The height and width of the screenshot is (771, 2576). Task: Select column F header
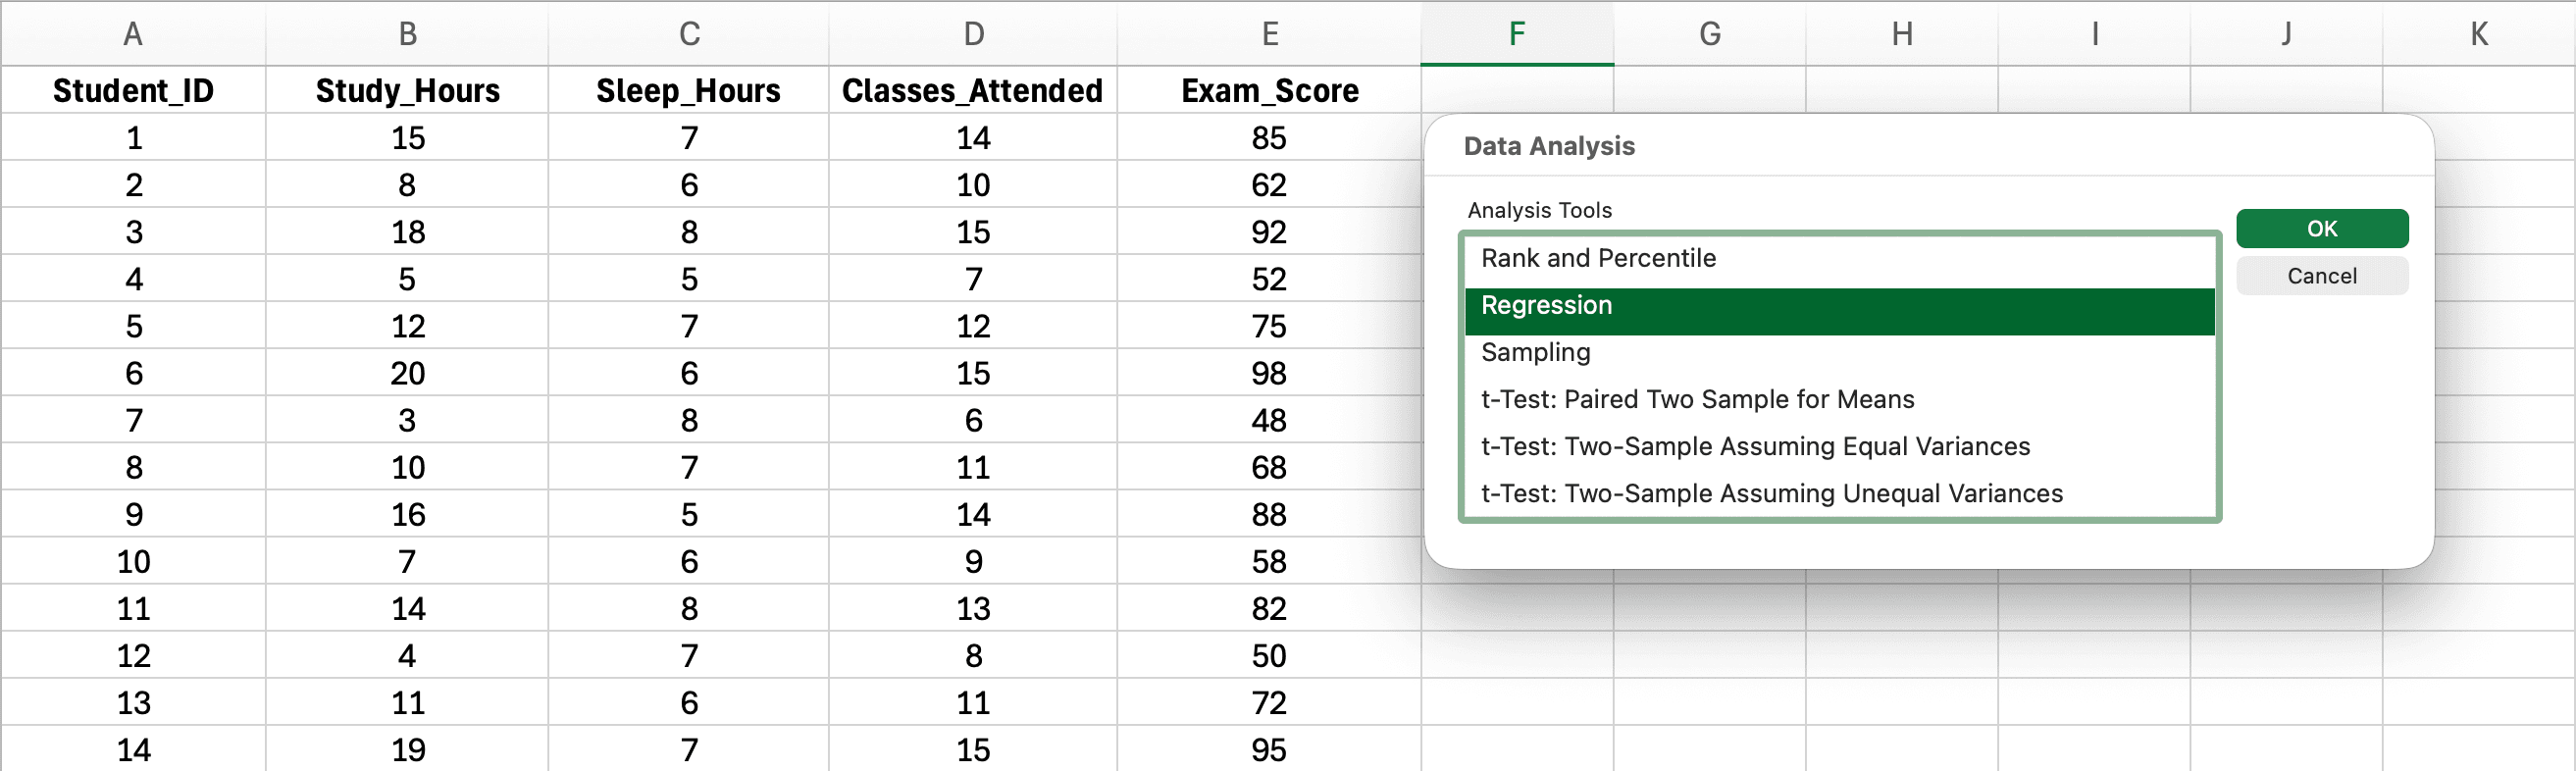pos(1516,33)
